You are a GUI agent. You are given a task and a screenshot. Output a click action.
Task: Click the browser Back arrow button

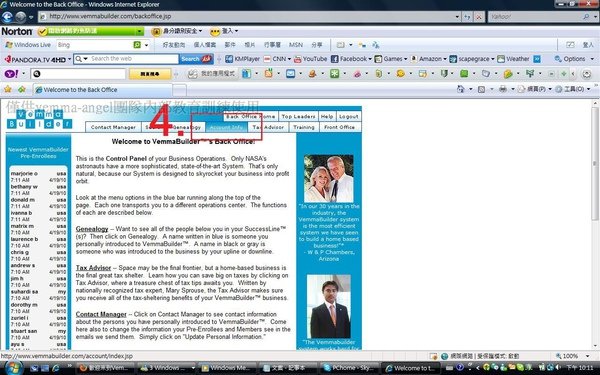pos(7,17)
